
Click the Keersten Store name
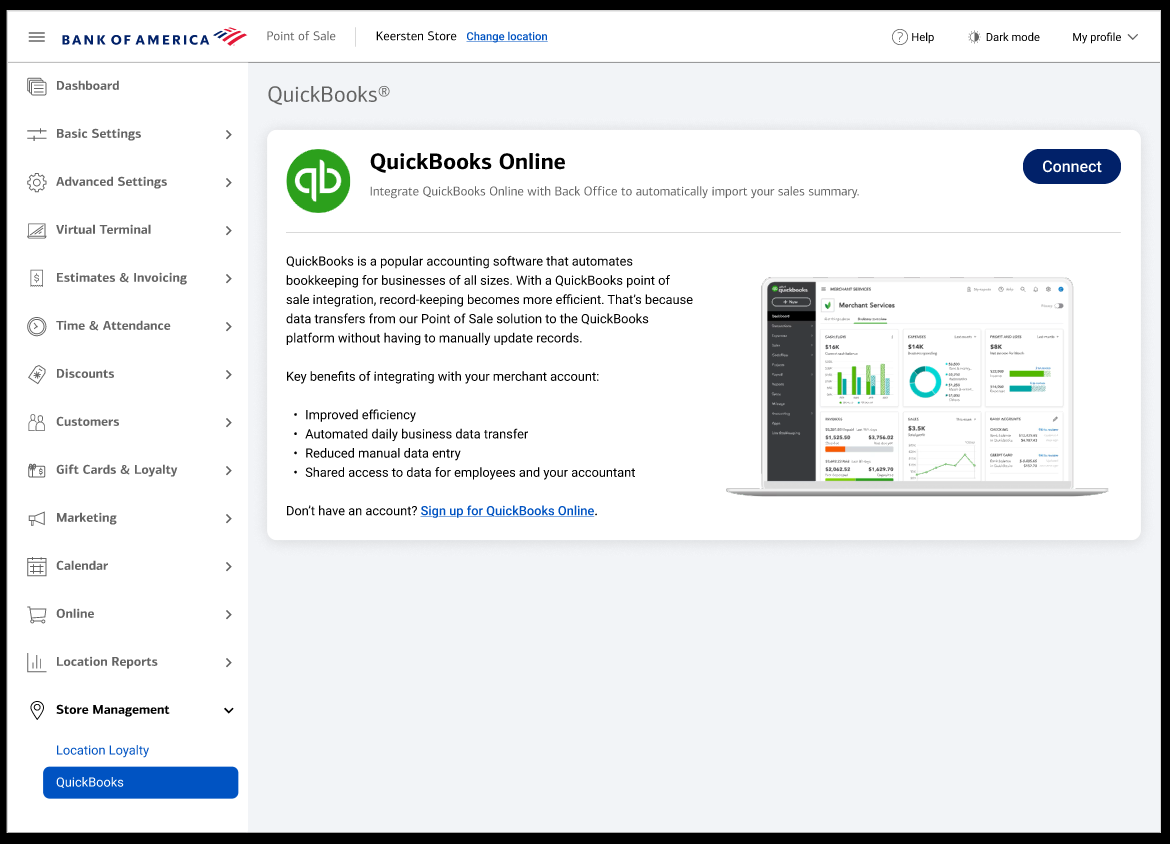[x=416, y=36]
